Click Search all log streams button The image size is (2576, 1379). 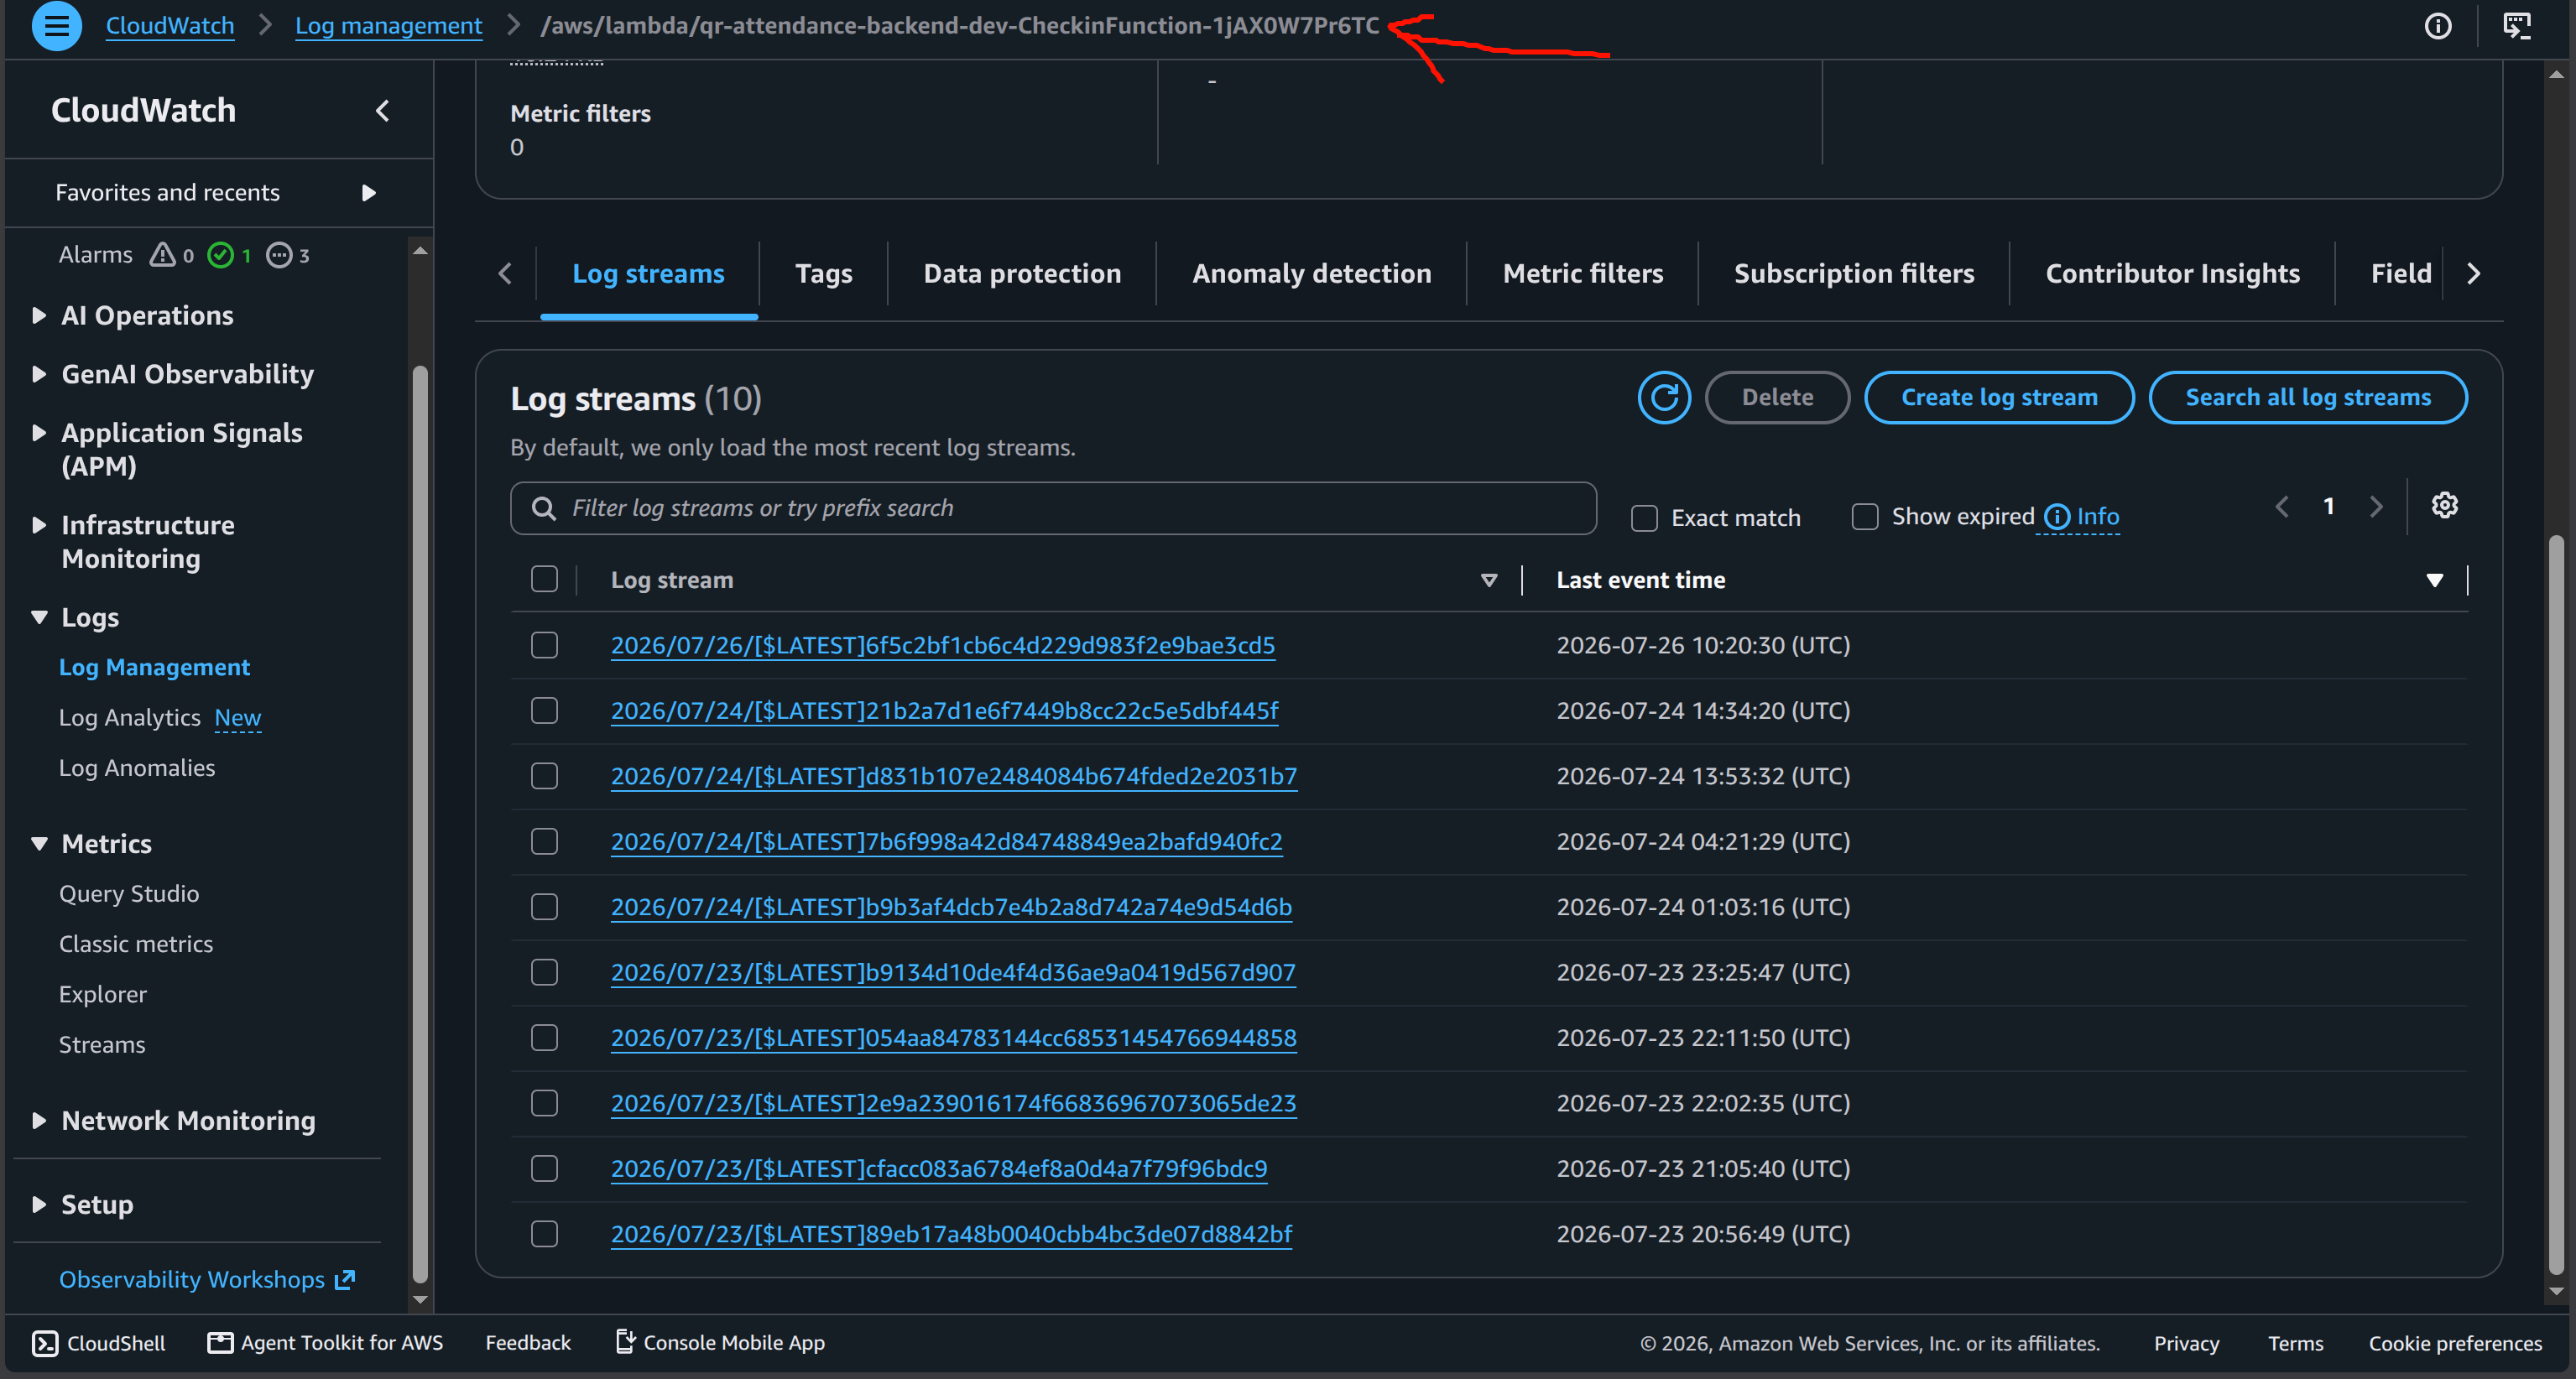2307,397
